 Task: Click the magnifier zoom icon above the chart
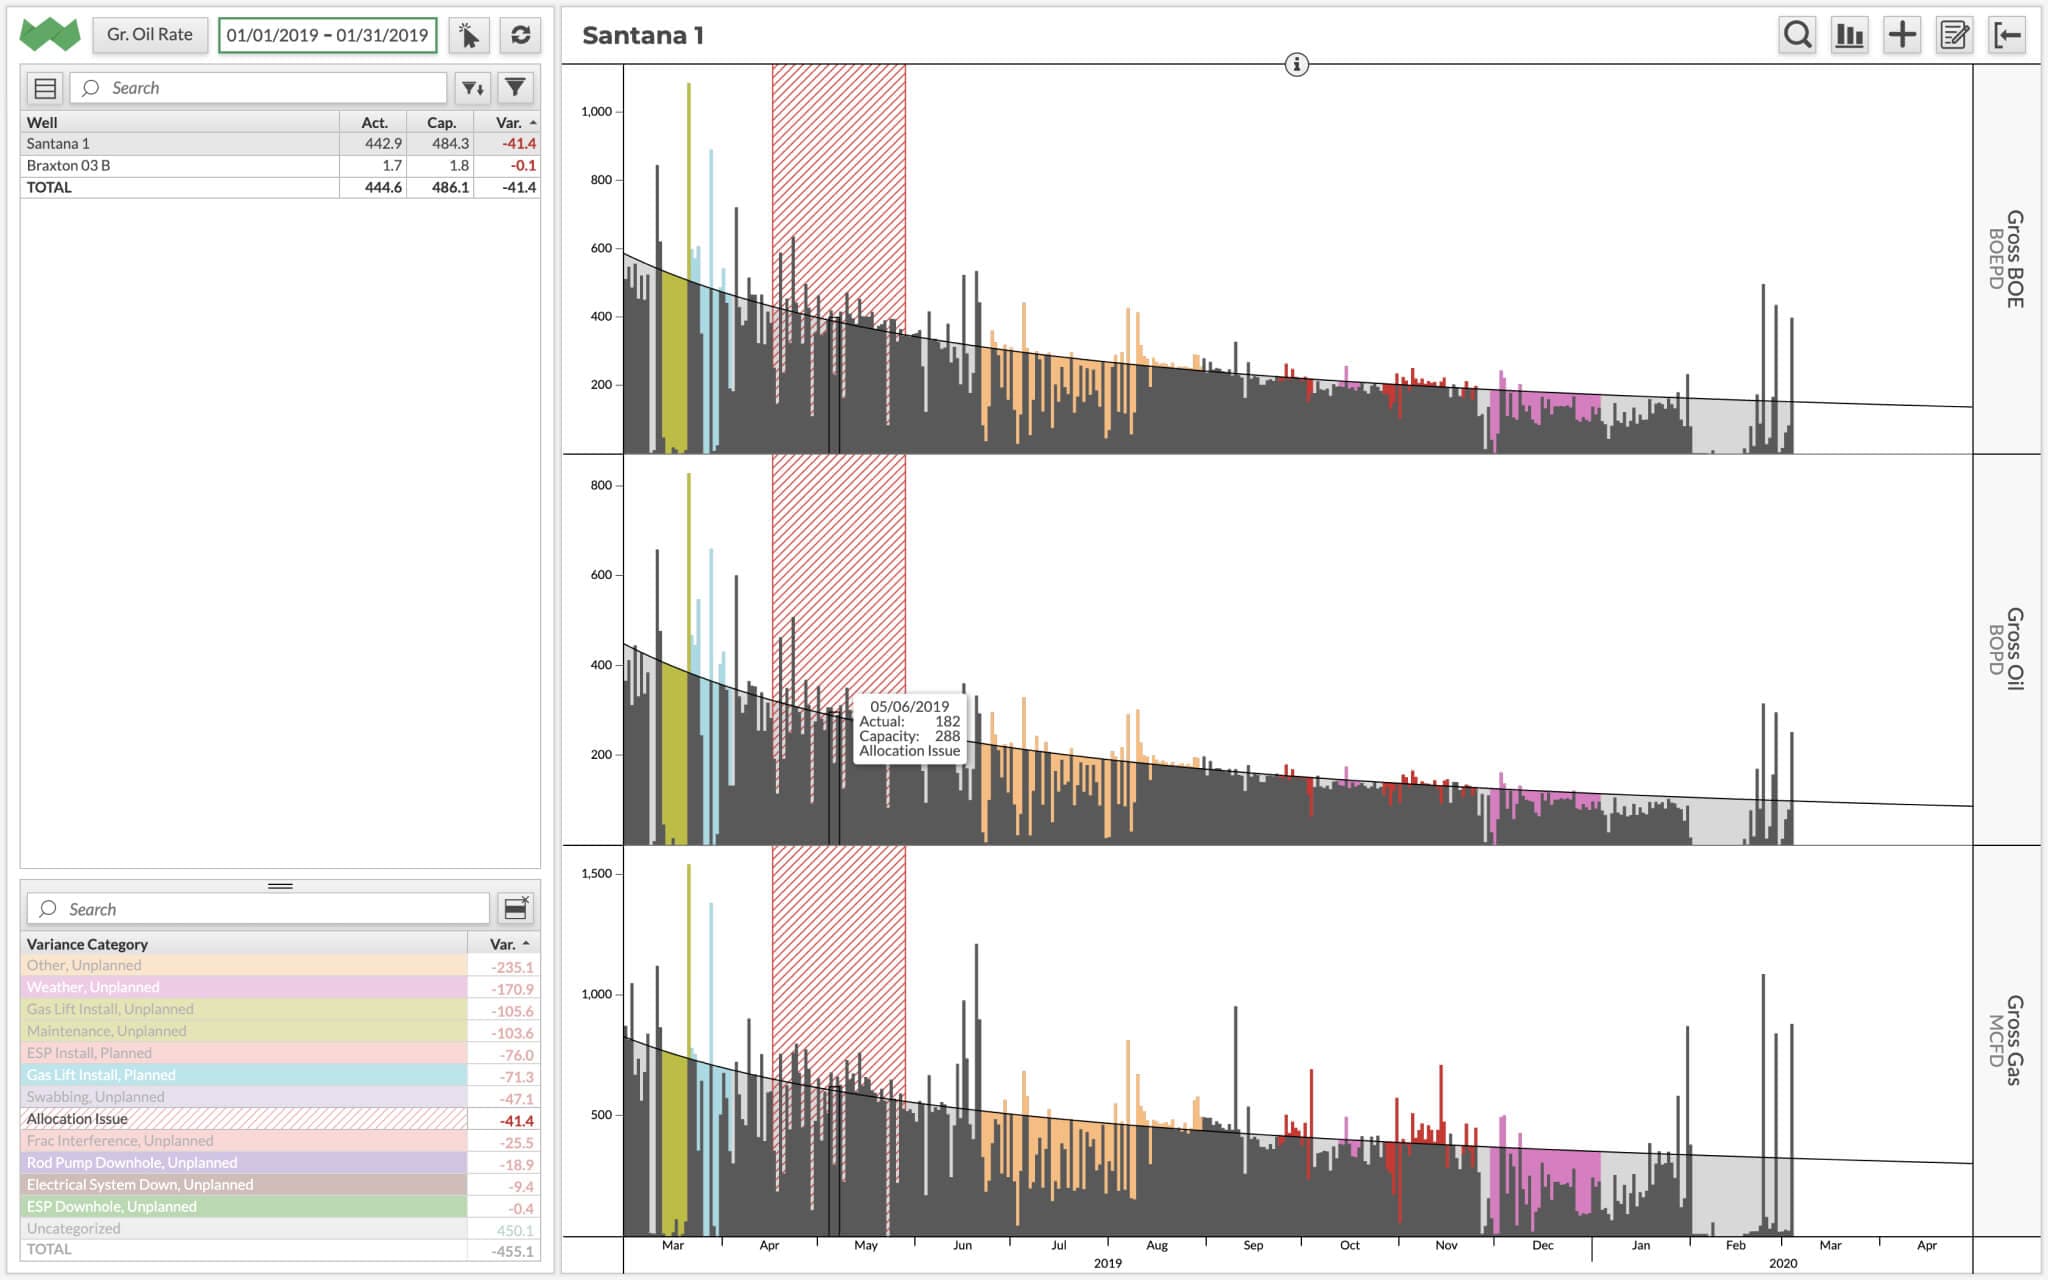tap(1796, 34)
